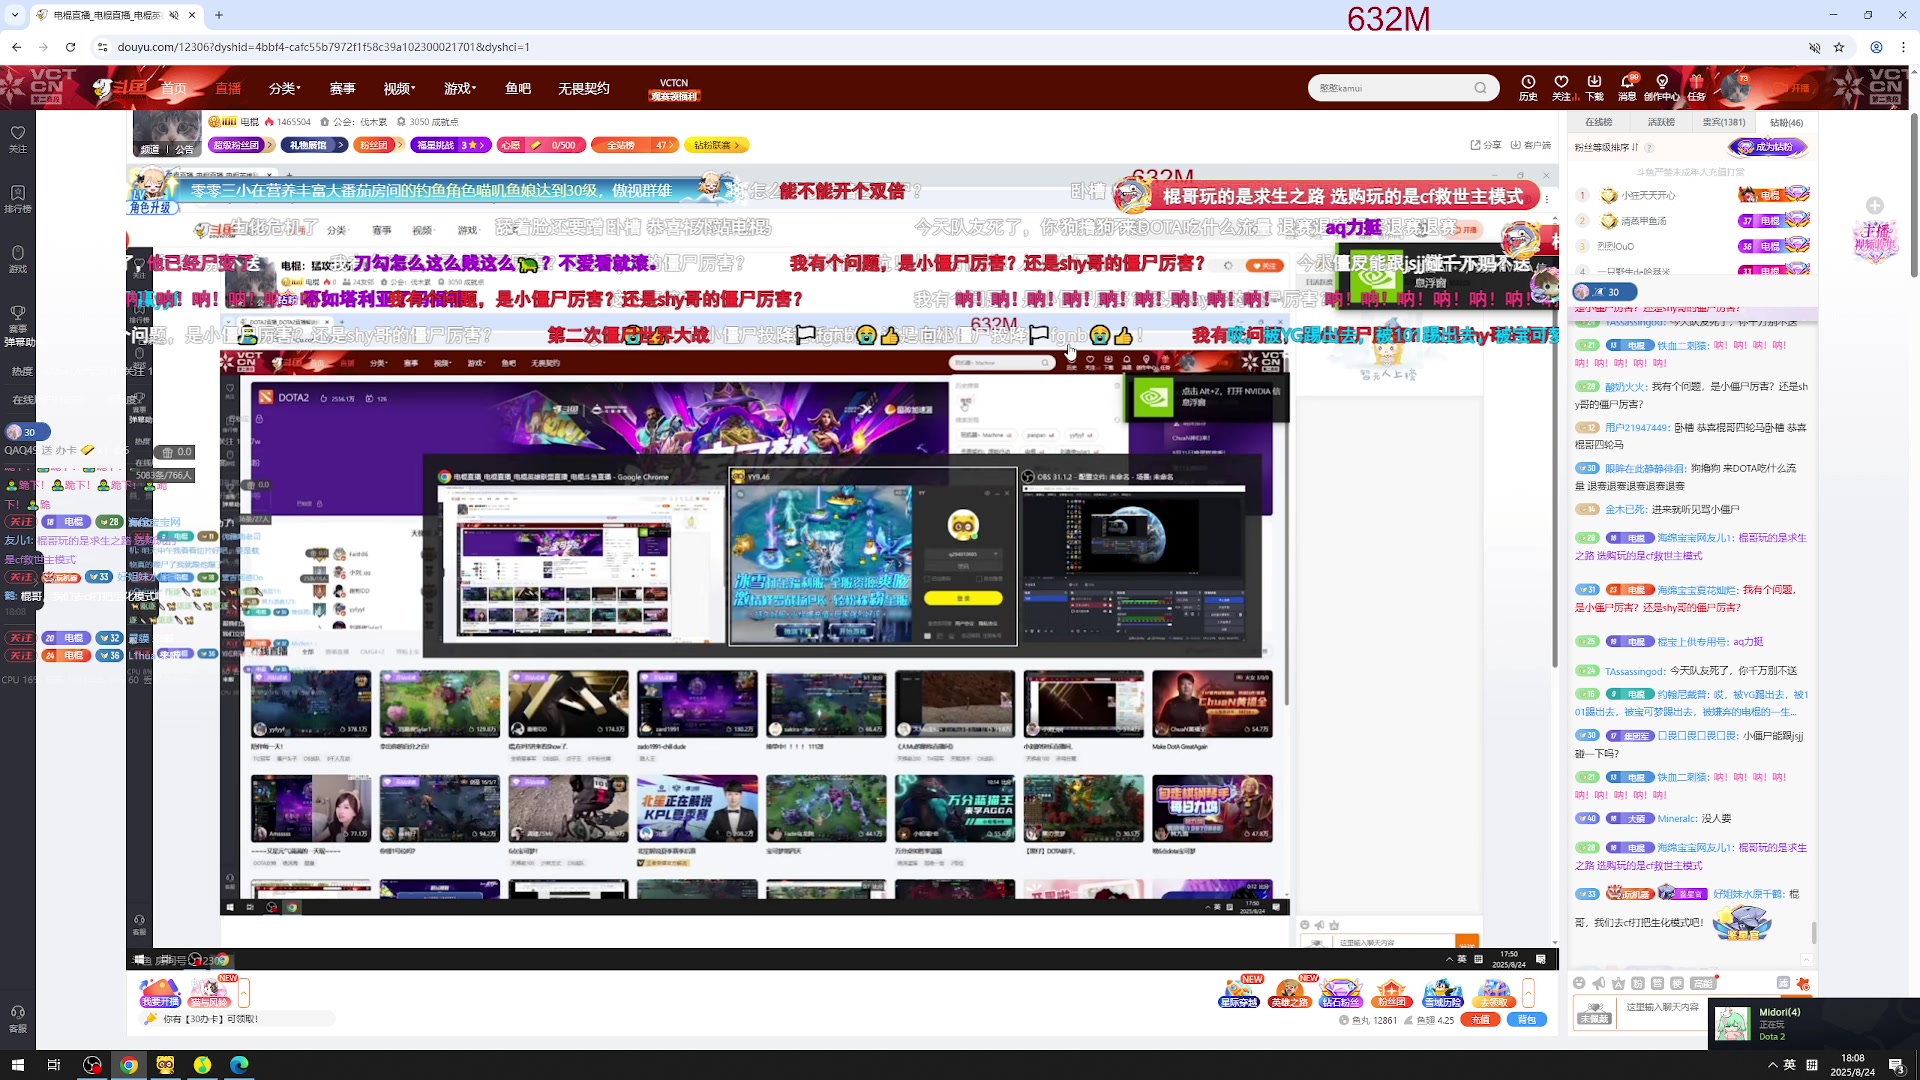Bookmark this page with the star
Image resolution: width=1920 pixels, height=1080 pixels.
1839,47
